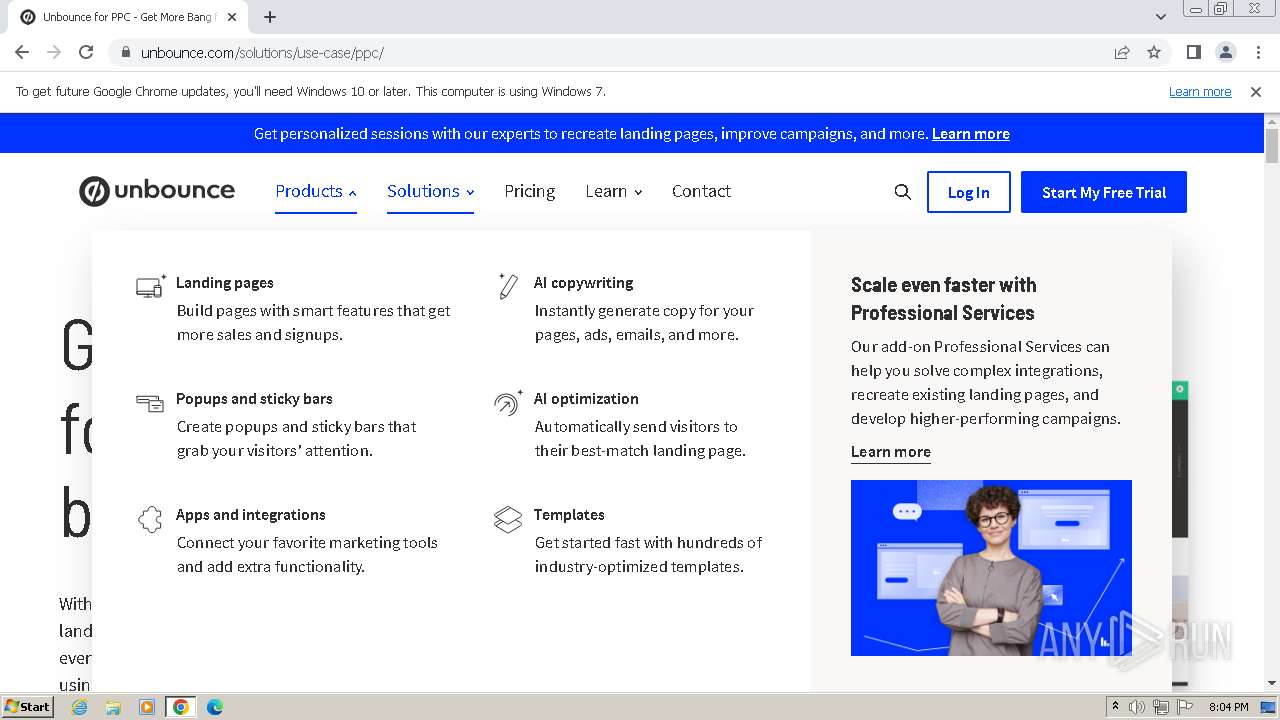This screenshot has width=1280, height=720.
Task: Click Learn more under Professional Services
Action: pos(891,452)
